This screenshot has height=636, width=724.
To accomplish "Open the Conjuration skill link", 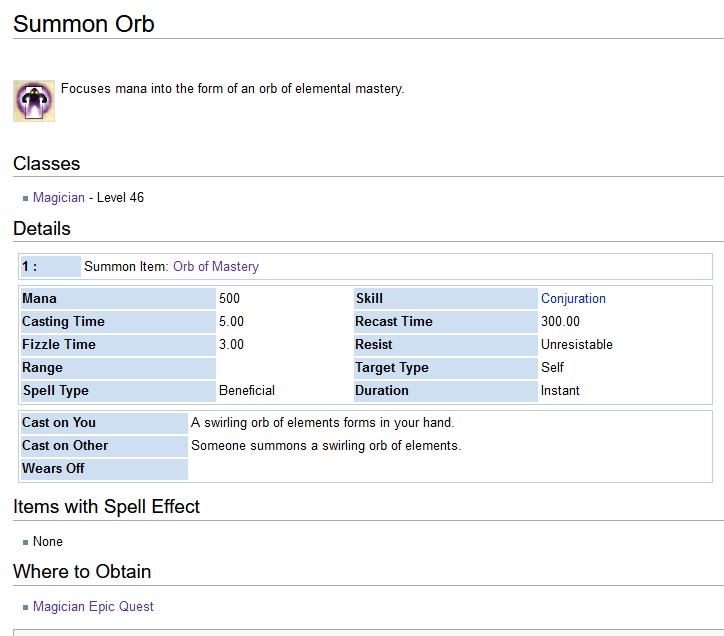I will 573,299.
